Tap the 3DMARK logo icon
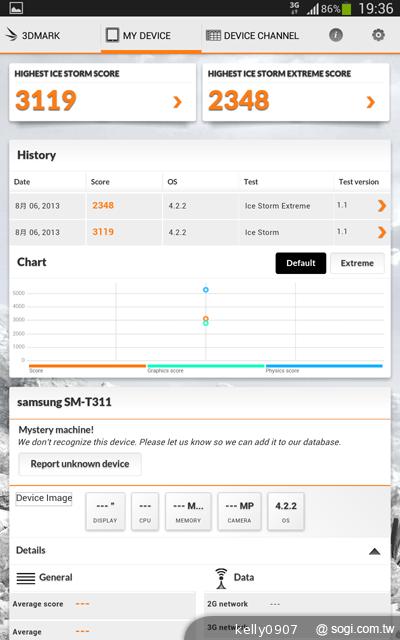 coord(11,35)
